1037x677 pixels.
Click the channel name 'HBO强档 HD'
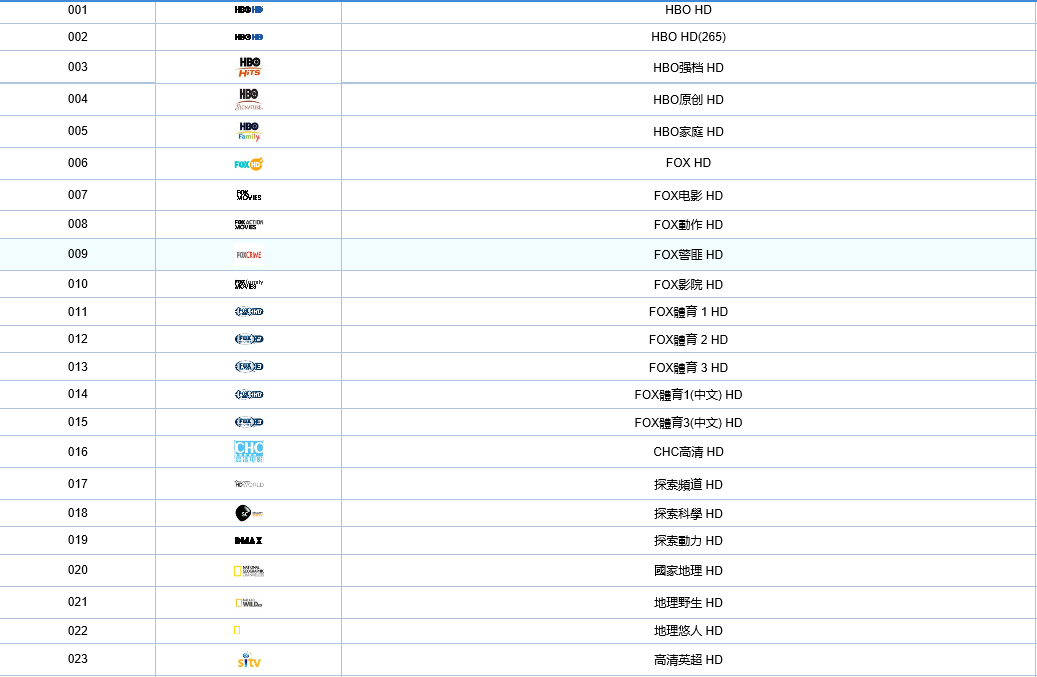688,67
